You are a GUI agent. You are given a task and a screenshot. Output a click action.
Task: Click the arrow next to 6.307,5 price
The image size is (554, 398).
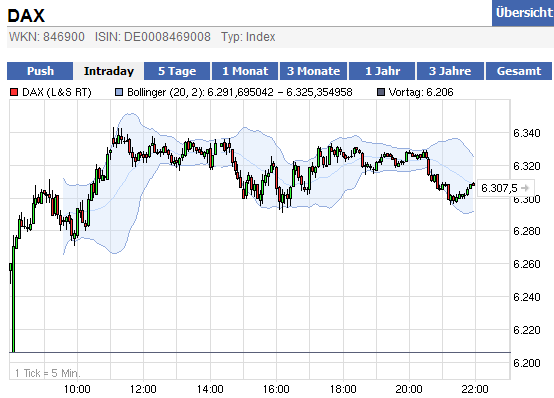525,188
